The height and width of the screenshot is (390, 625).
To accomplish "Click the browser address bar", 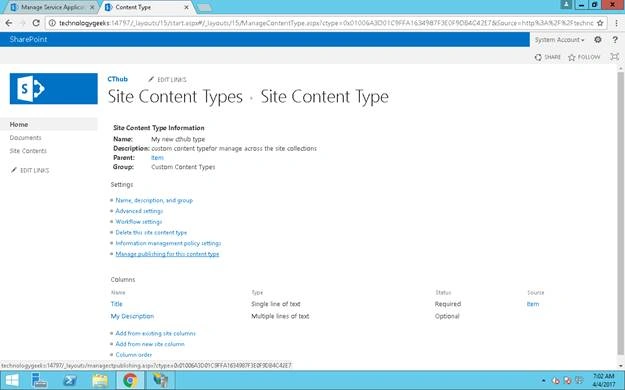I will (x=326, y=23).
